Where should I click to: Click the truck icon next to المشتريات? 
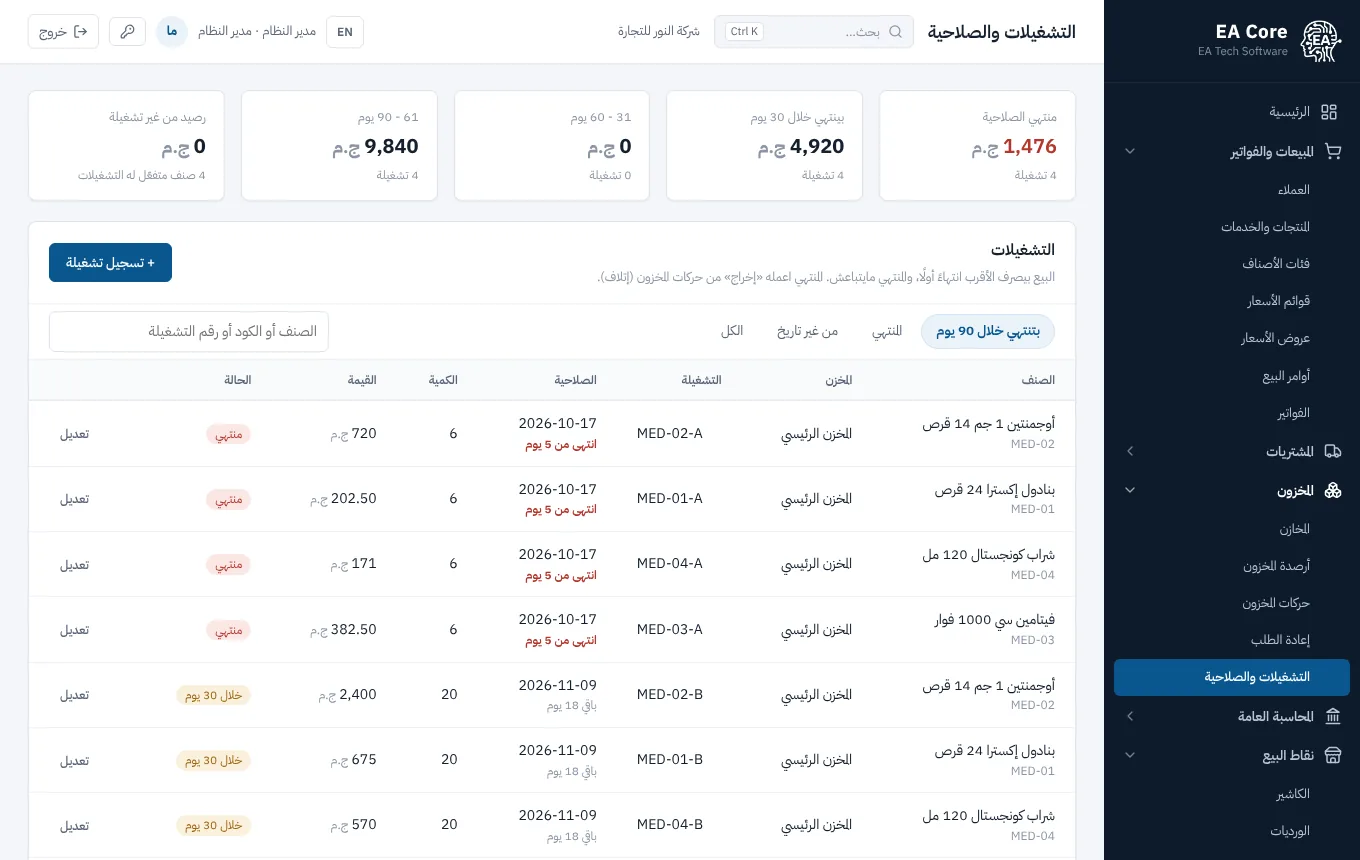[x=1332, y=452]
